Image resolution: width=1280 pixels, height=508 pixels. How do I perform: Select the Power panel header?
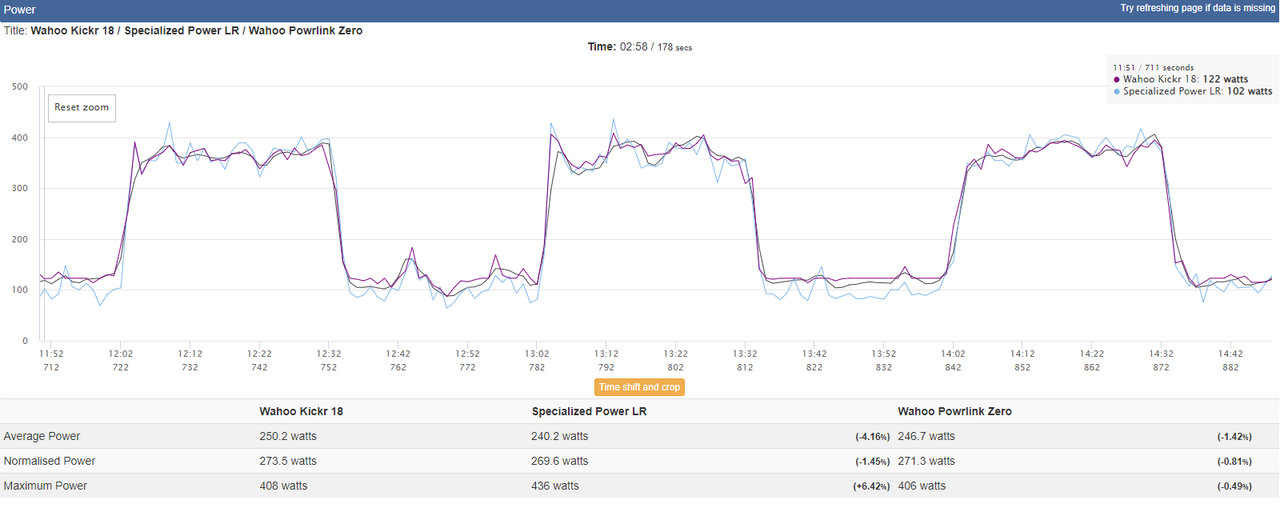coord(640,8)
